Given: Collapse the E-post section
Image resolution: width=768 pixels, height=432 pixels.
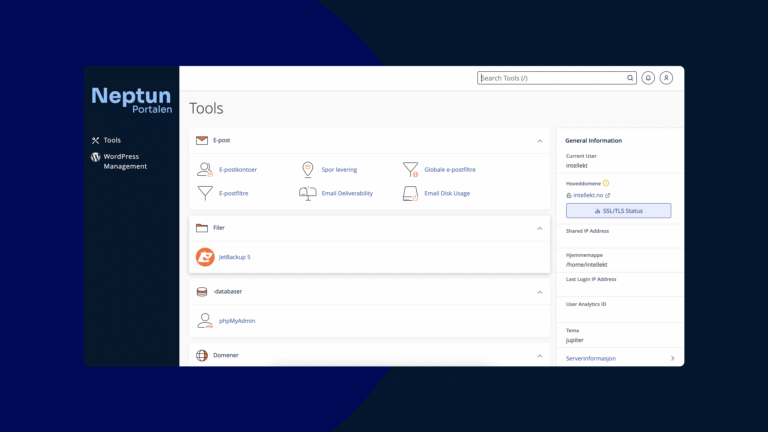Looking at the screenshot, I should click(x=539, y=141).
